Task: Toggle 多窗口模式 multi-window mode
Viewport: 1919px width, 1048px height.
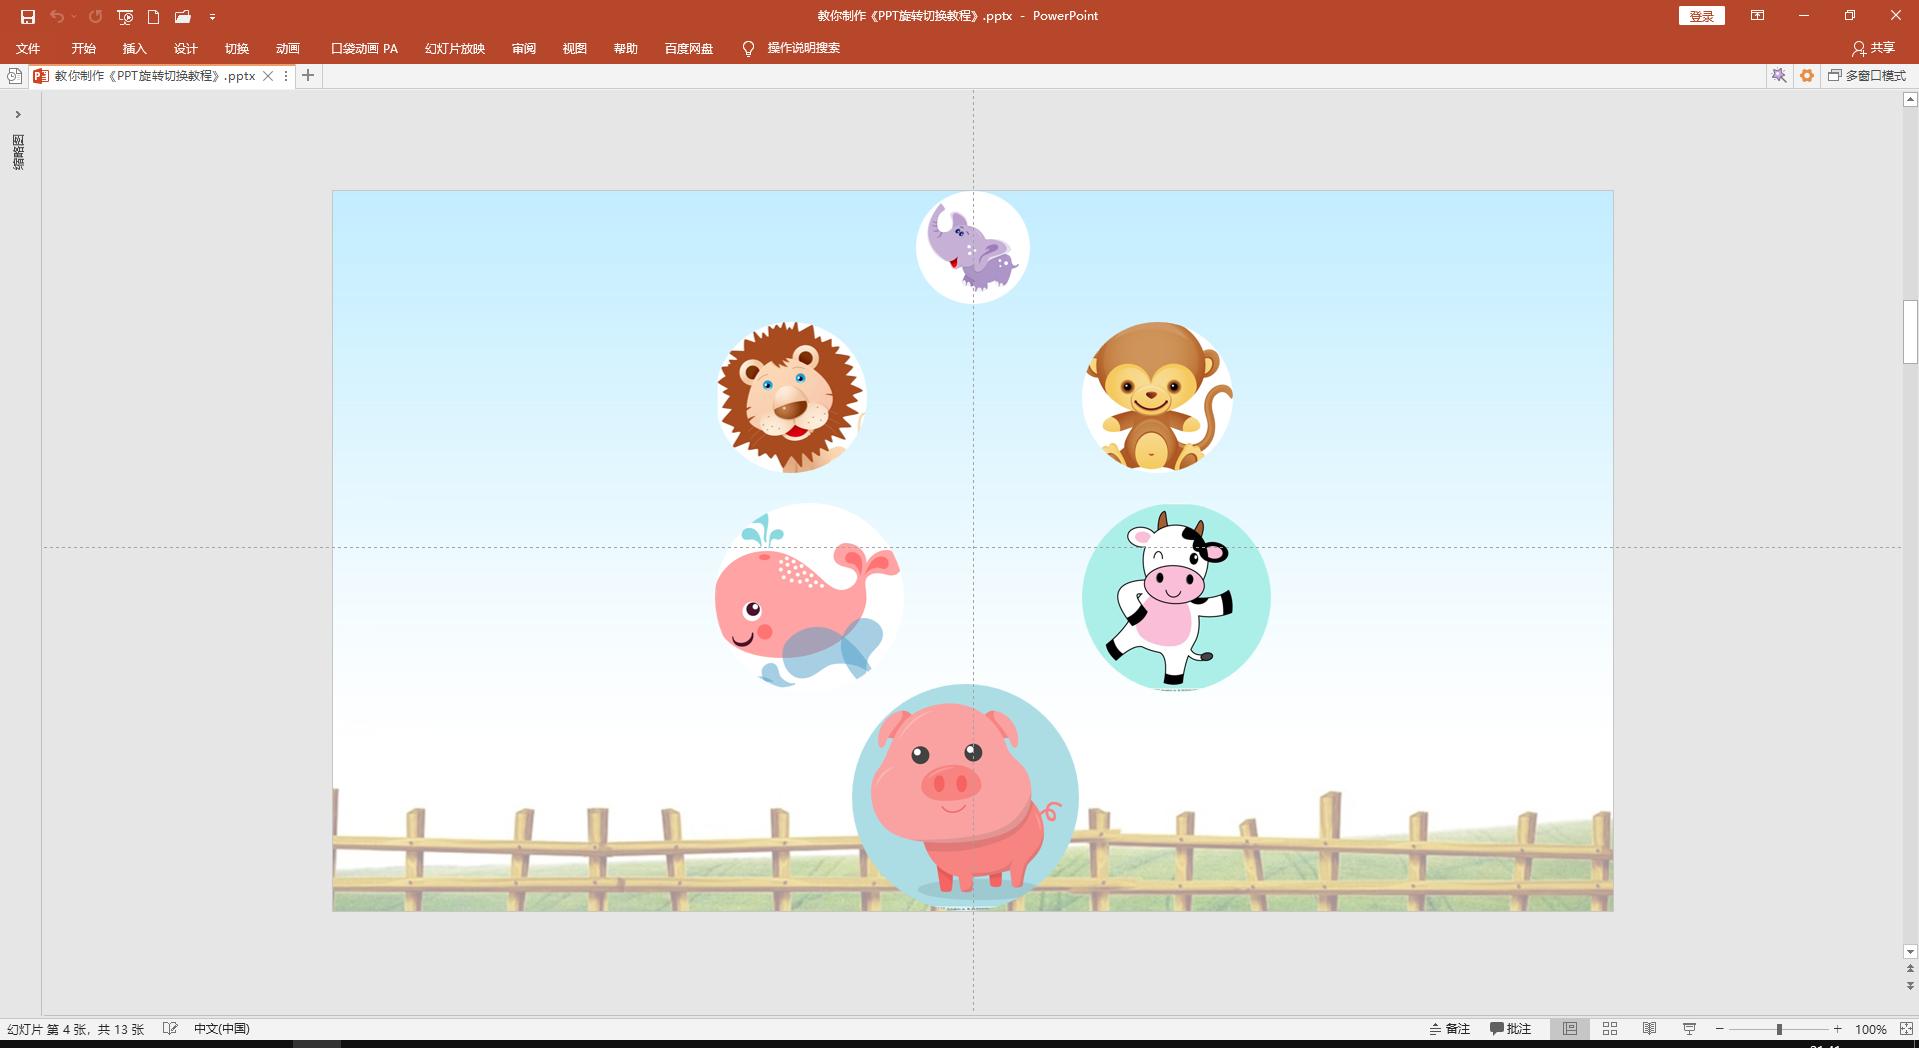Action: coord(1867,76)
